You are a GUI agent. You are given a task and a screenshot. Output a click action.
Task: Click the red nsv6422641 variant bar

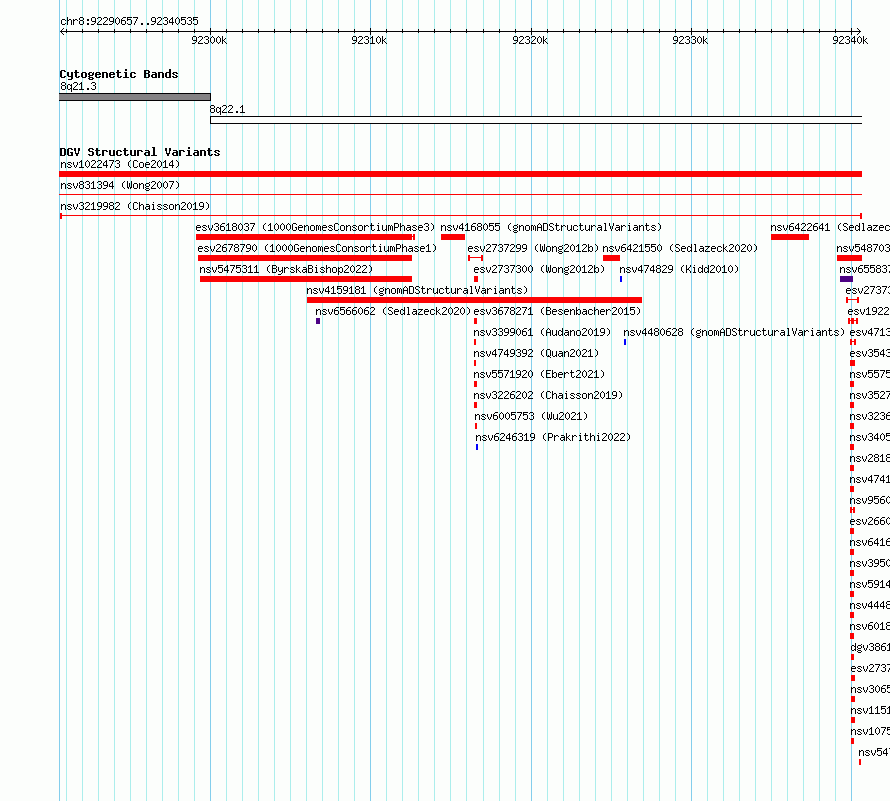[790, 237]
